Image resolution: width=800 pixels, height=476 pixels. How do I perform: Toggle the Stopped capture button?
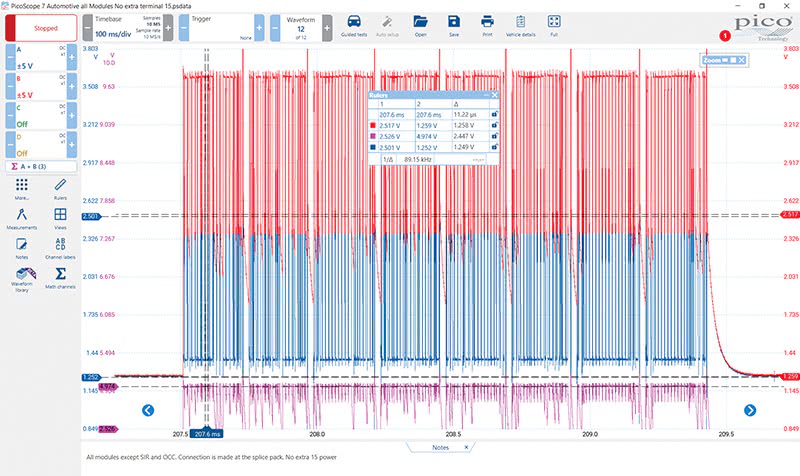tap(41, 28)
